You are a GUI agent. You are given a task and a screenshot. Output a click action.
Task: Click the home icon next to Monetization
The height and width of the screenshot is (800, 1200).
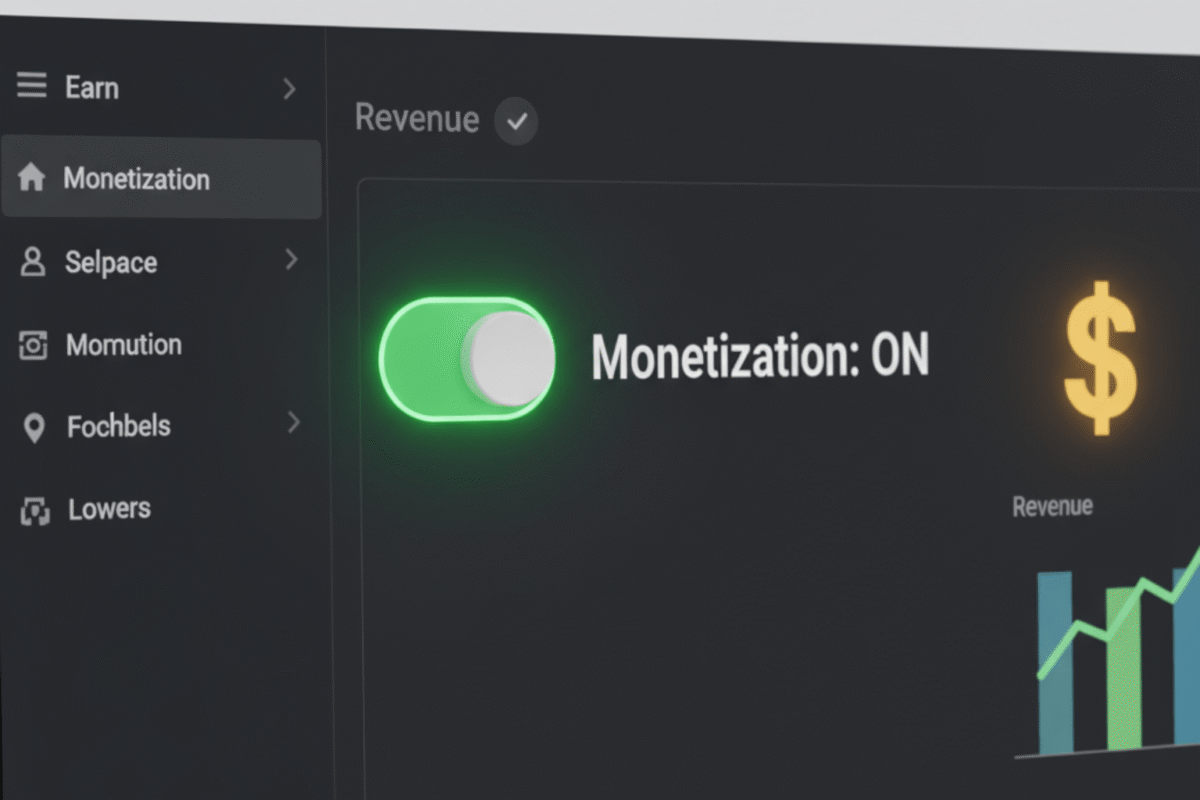click(x=32, y=179)
